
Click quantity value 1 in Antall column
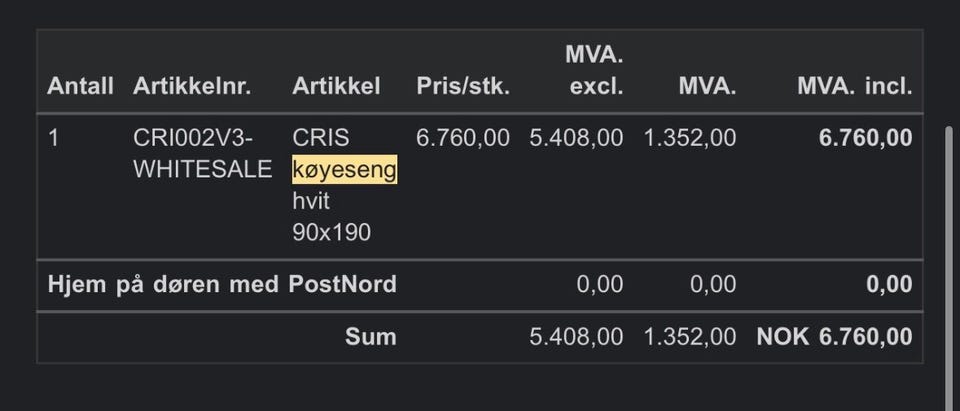point(54,138)
